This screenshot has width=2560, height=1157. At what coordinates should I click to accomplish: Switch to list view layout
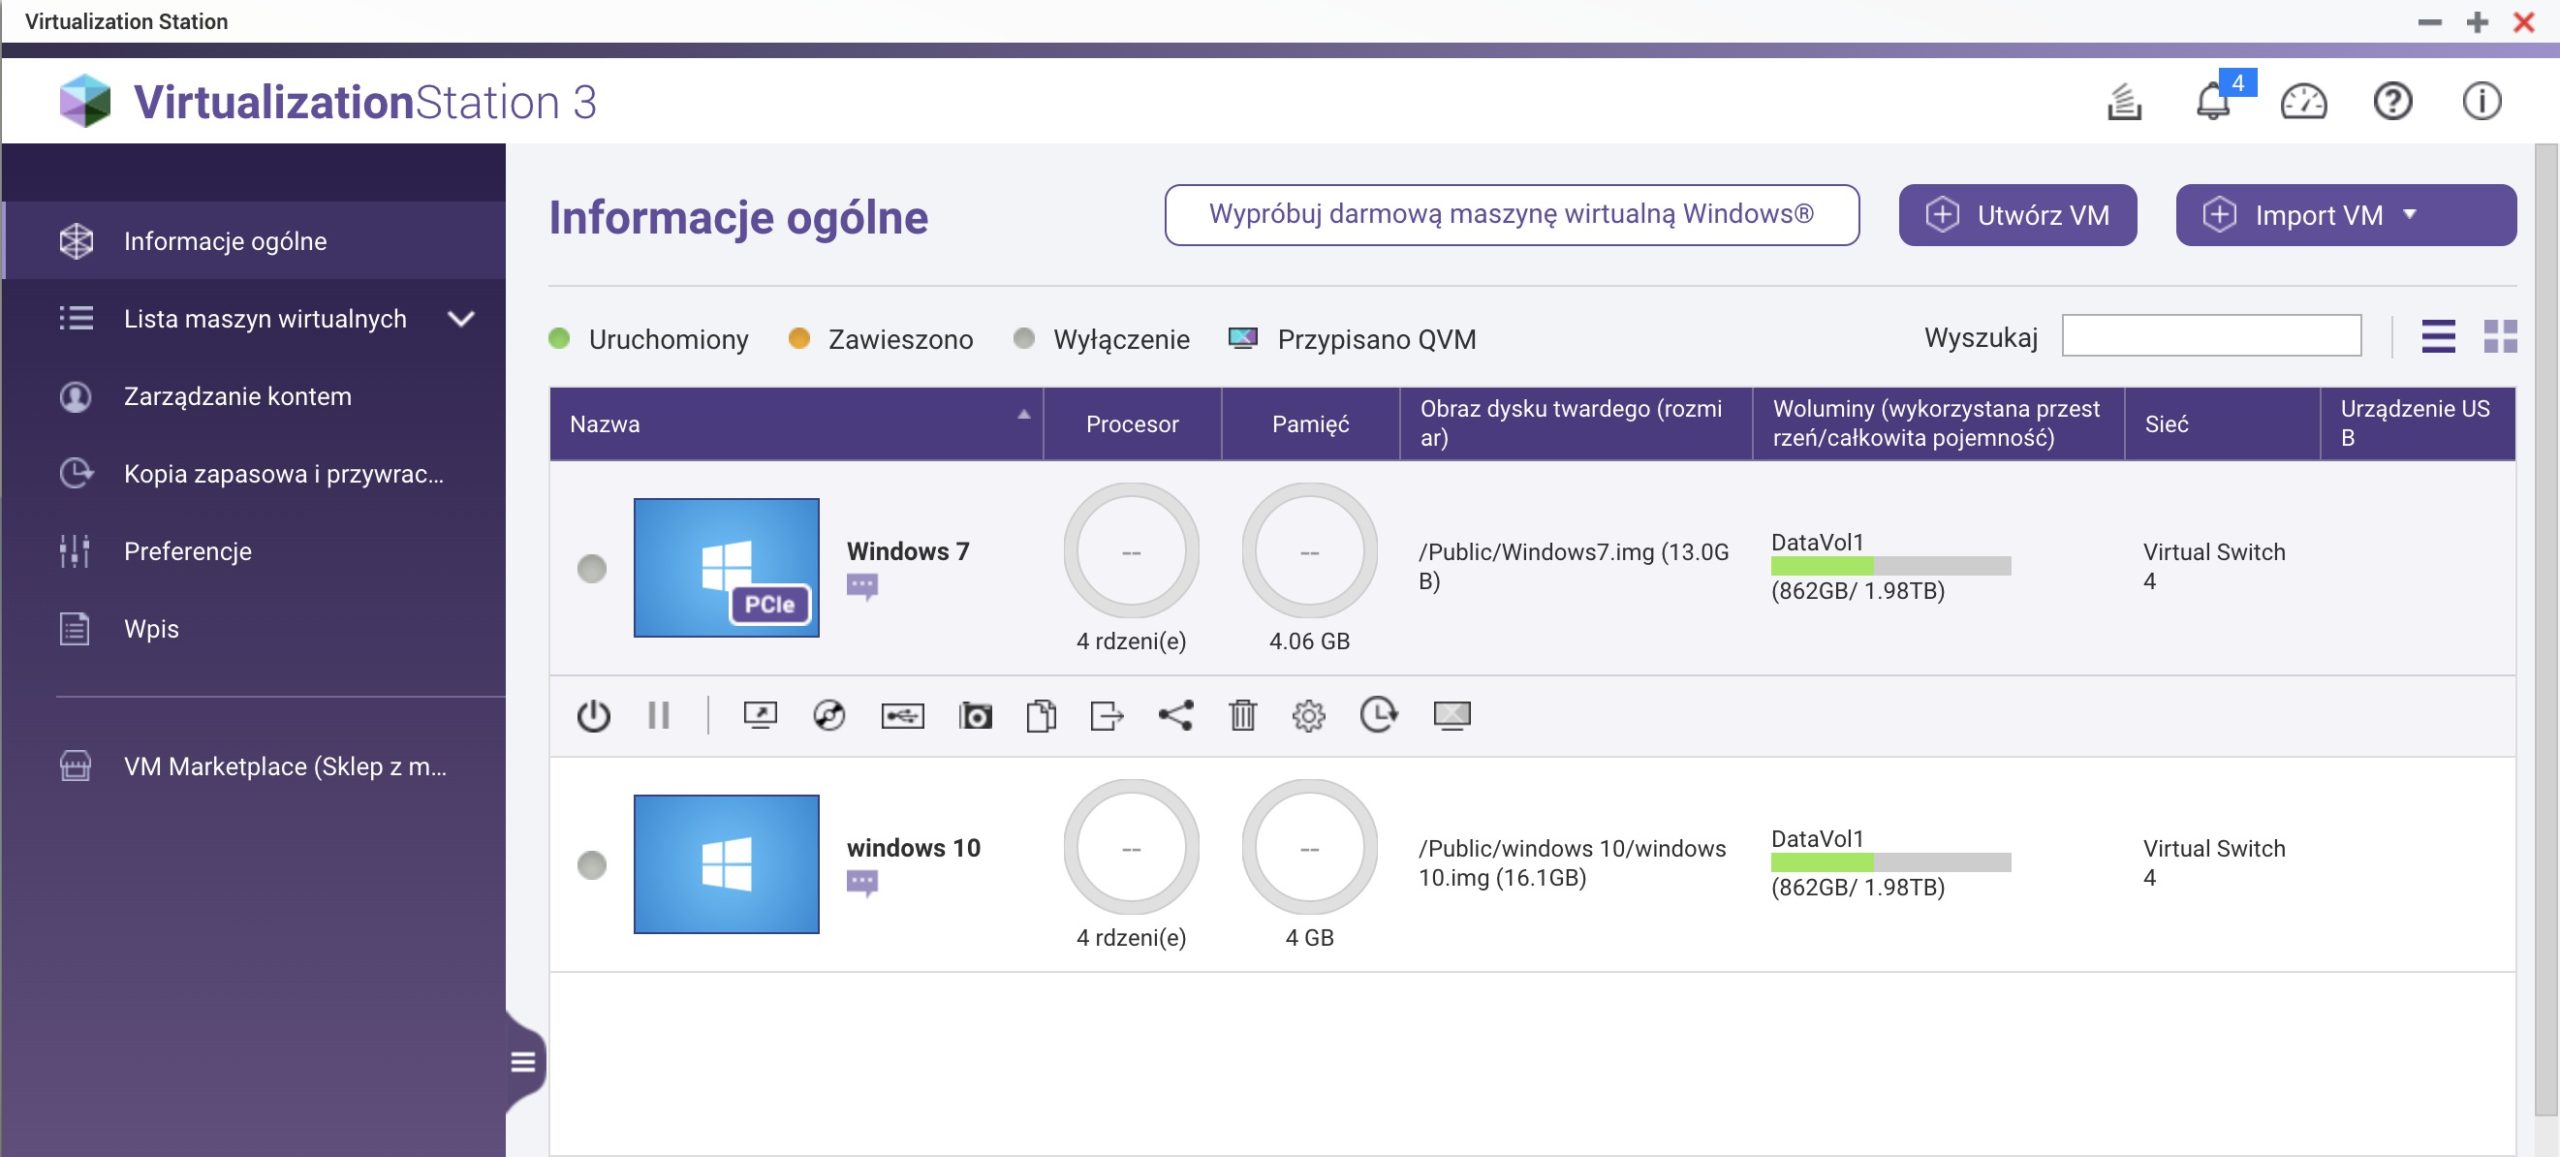(2438, 337)
